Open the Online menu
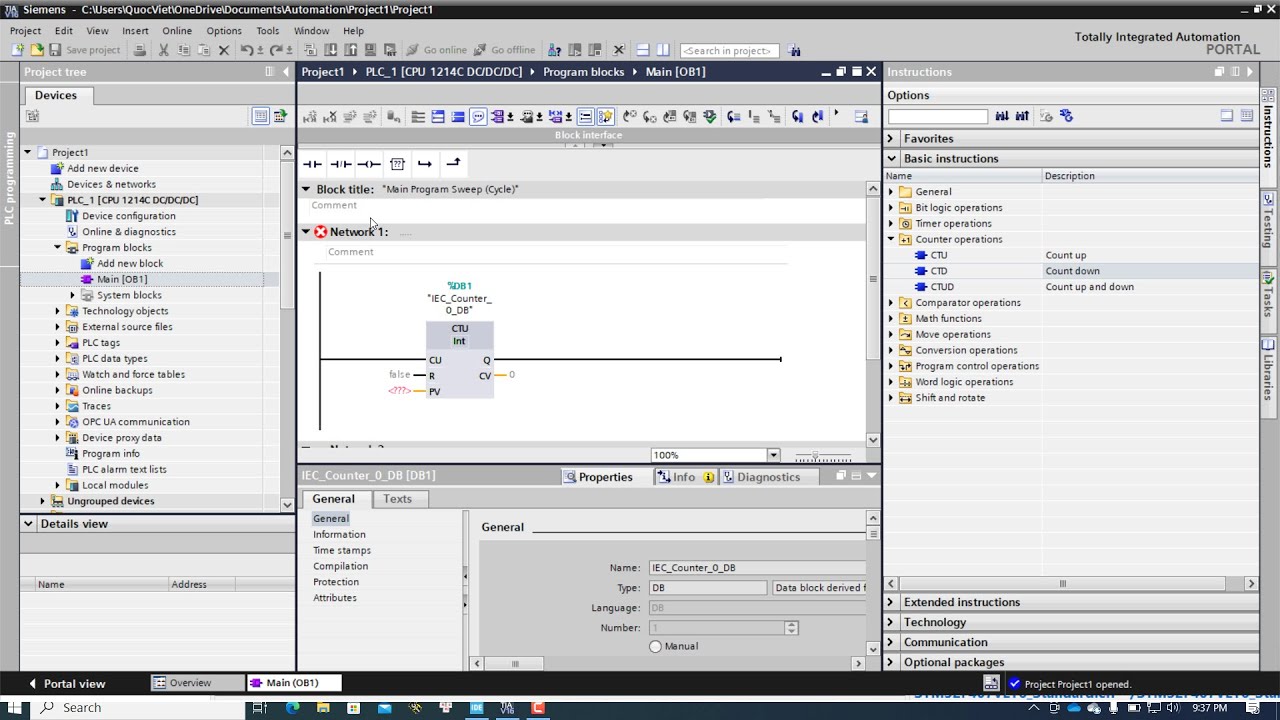Screen dimensions: 1280x720 pos(177,31)
